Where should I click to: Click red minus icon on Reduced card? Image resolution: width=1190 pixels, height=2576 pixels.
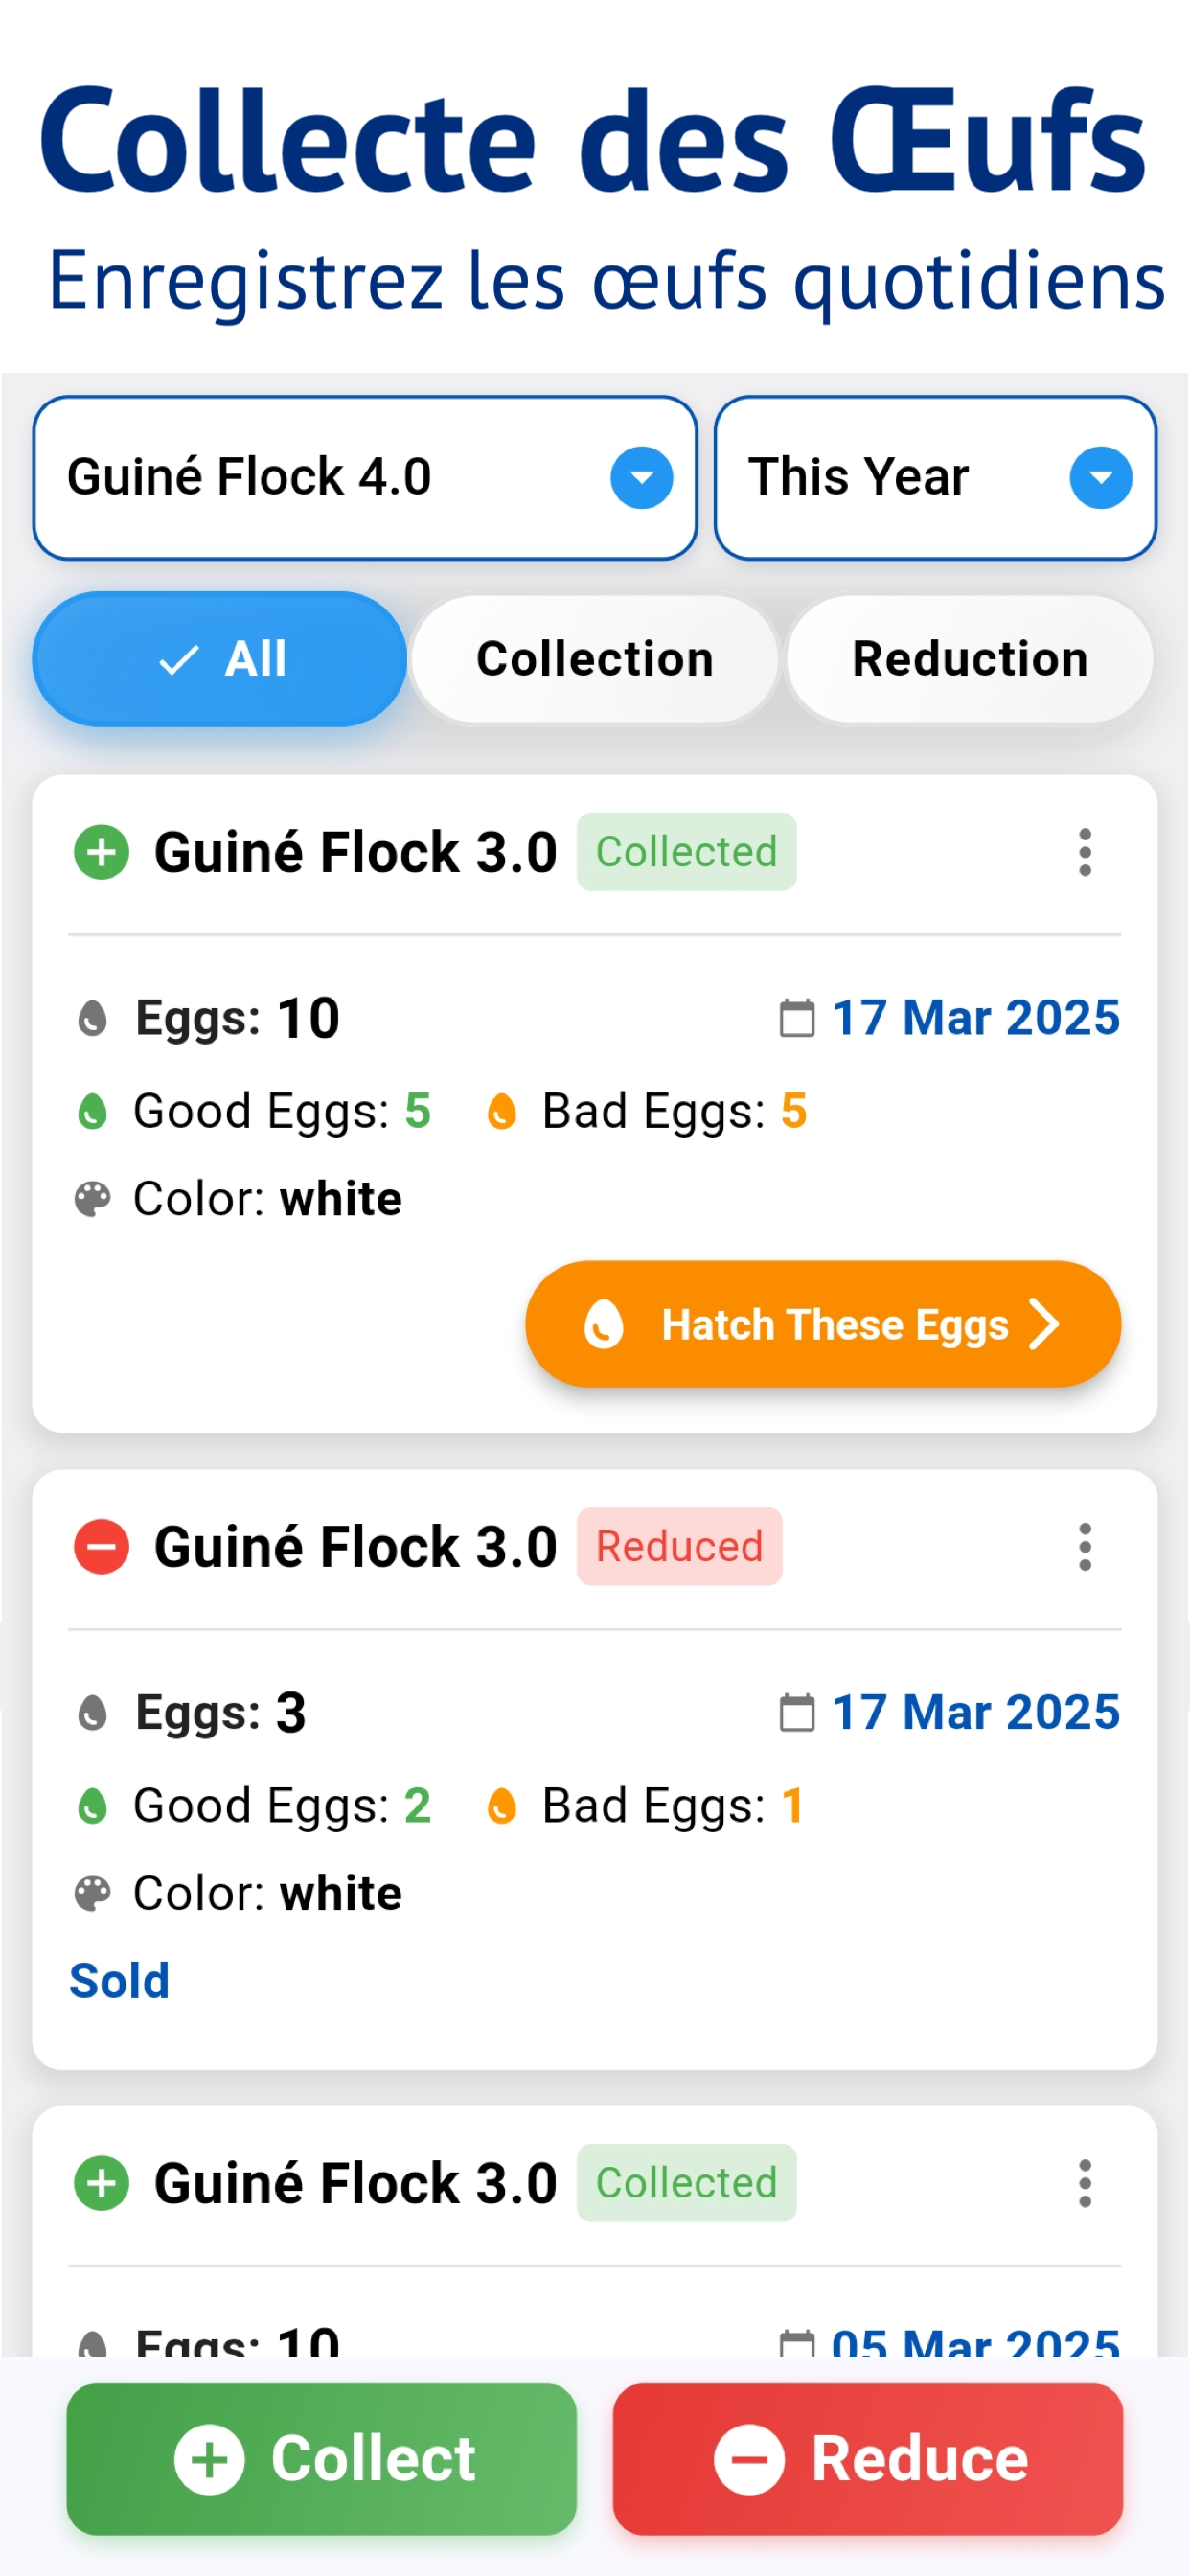click(102, 1547)
